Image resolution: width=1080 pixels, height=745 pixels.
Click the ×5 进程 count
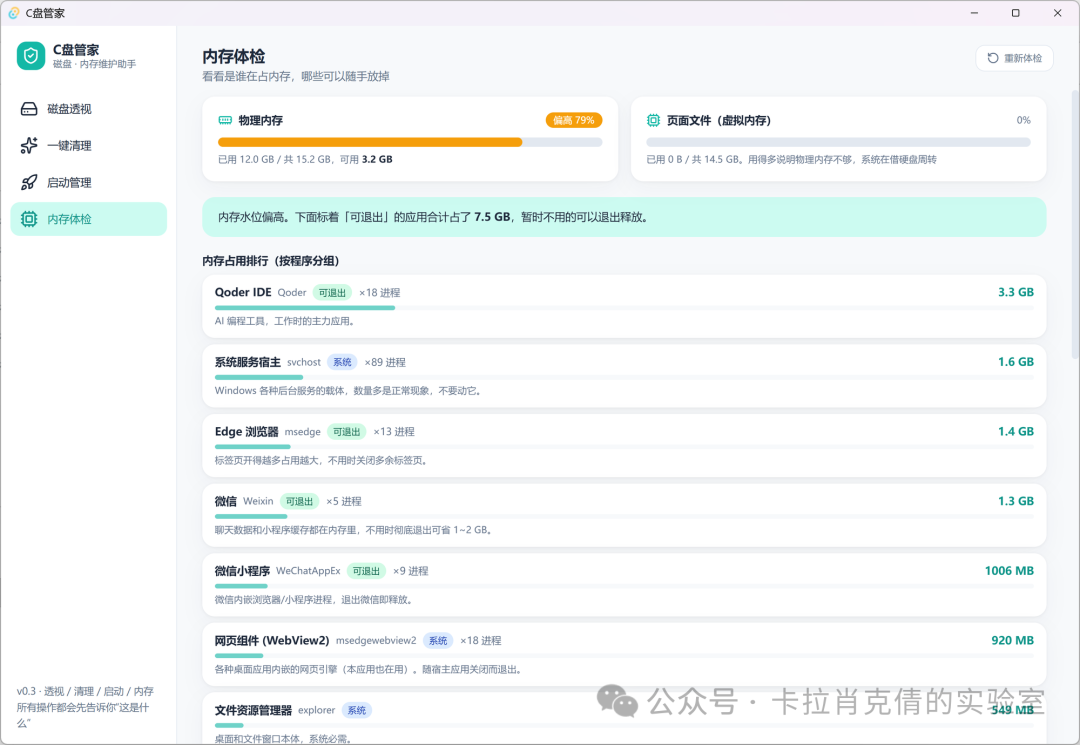coord(344,501)
